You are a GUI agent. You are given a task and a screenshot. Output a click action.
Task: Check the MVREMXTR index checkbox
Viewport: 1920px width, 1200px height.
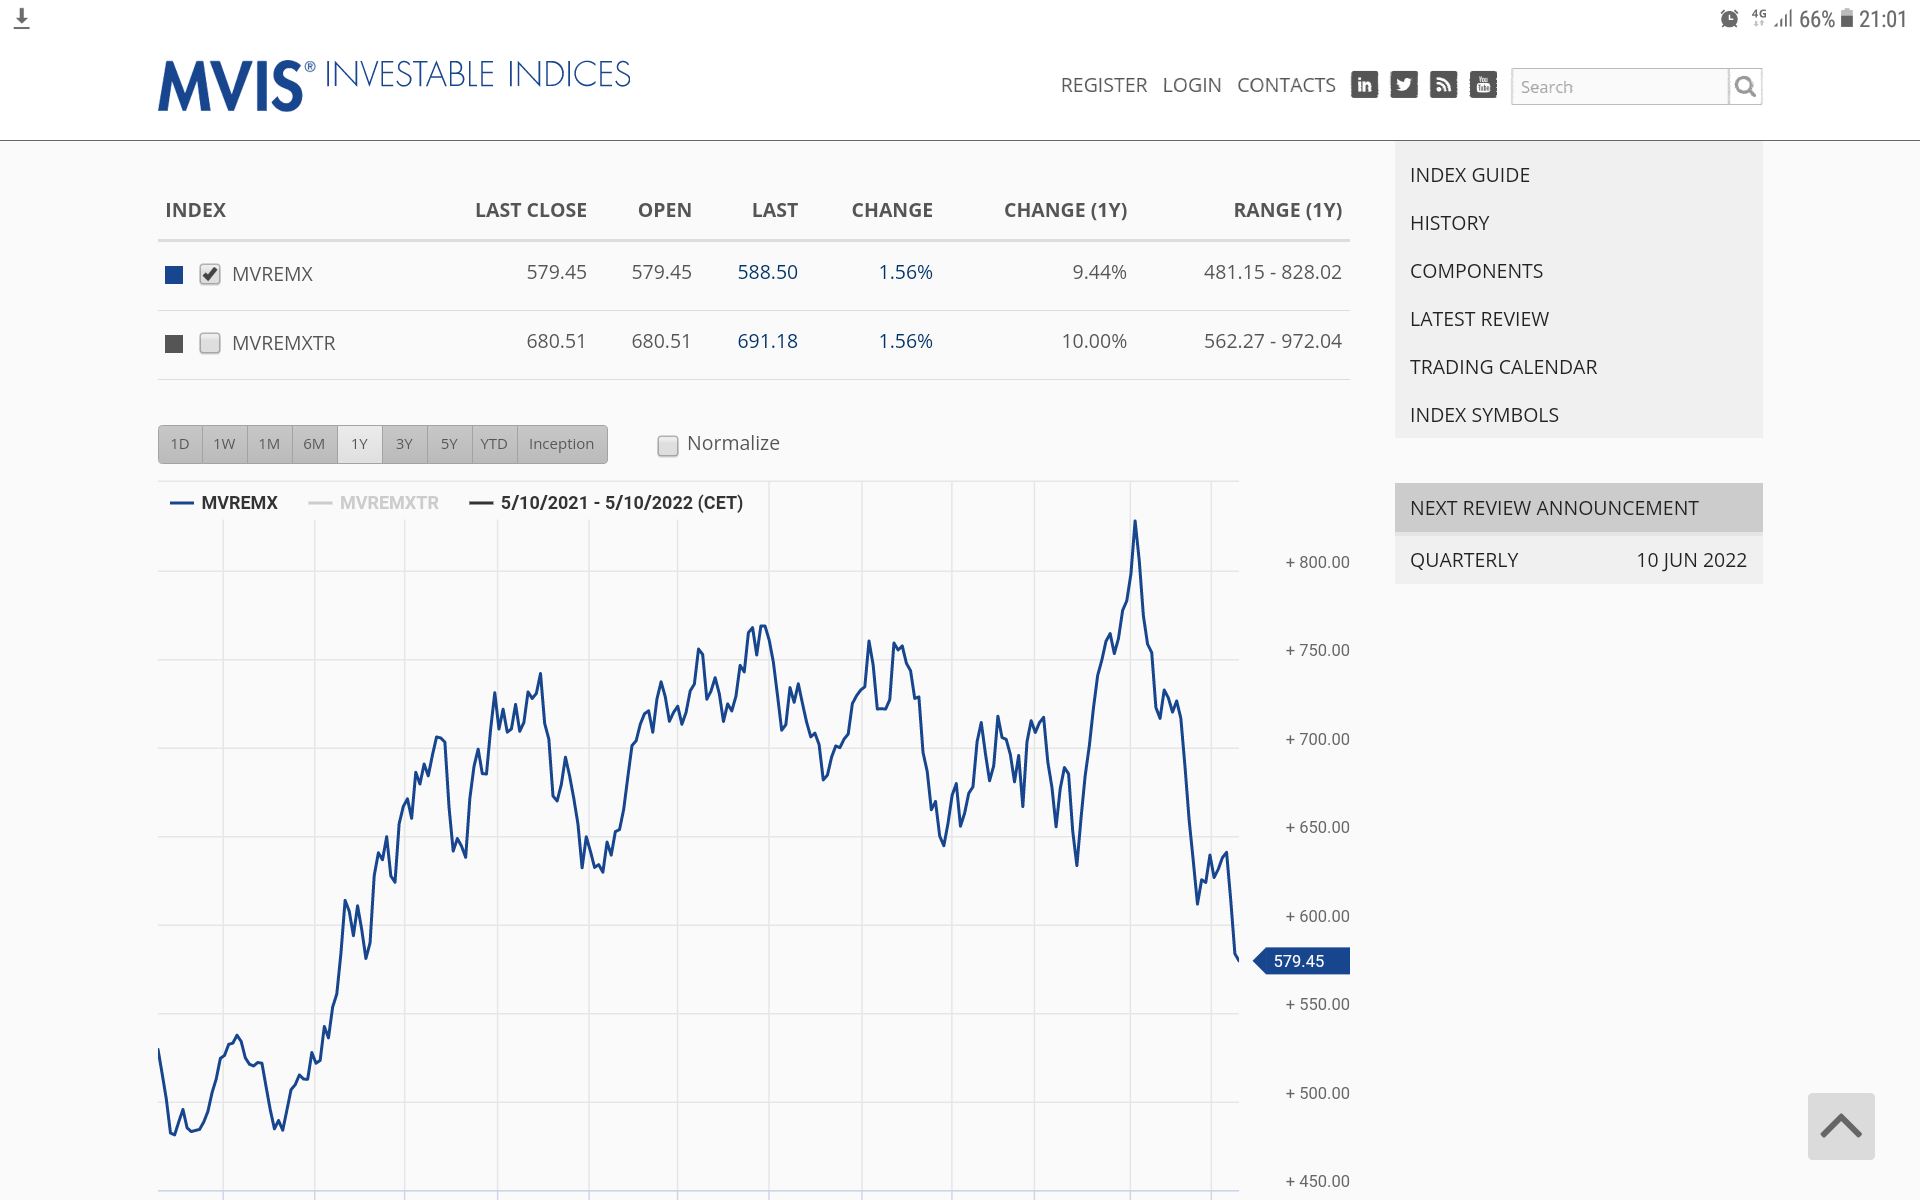pyautogui.click(x=210, y=343)
